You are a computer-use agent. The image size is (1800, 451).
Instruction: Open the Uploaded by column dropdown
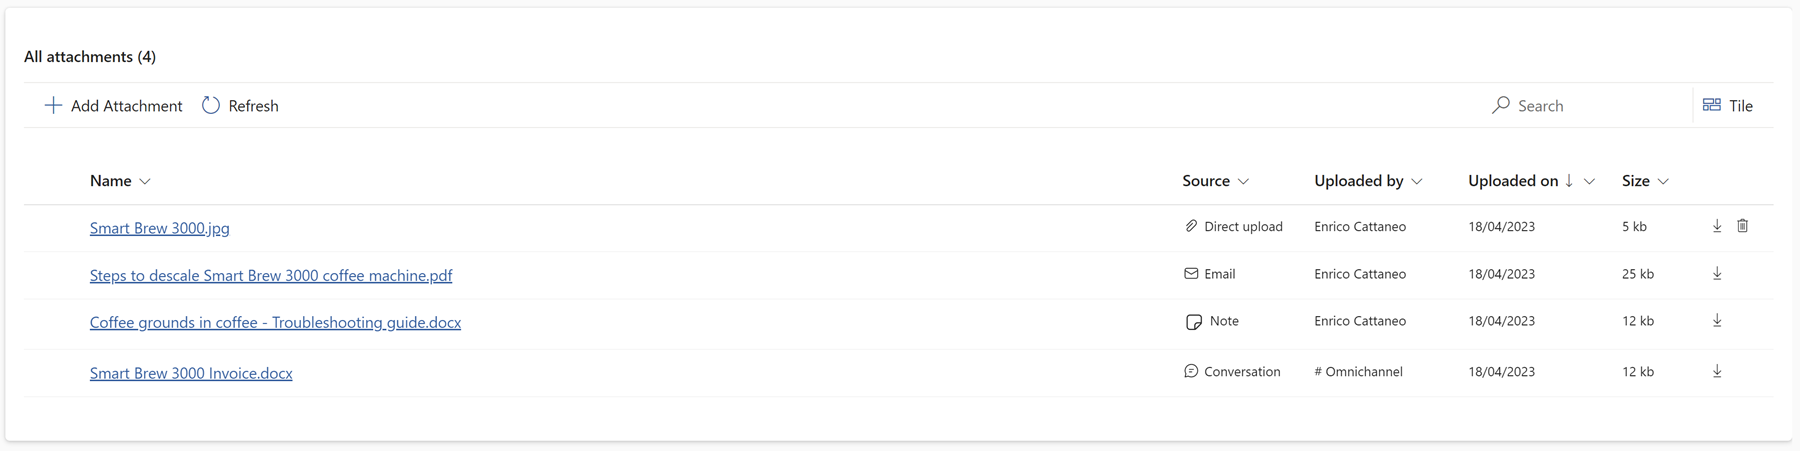click(1417, 182)
